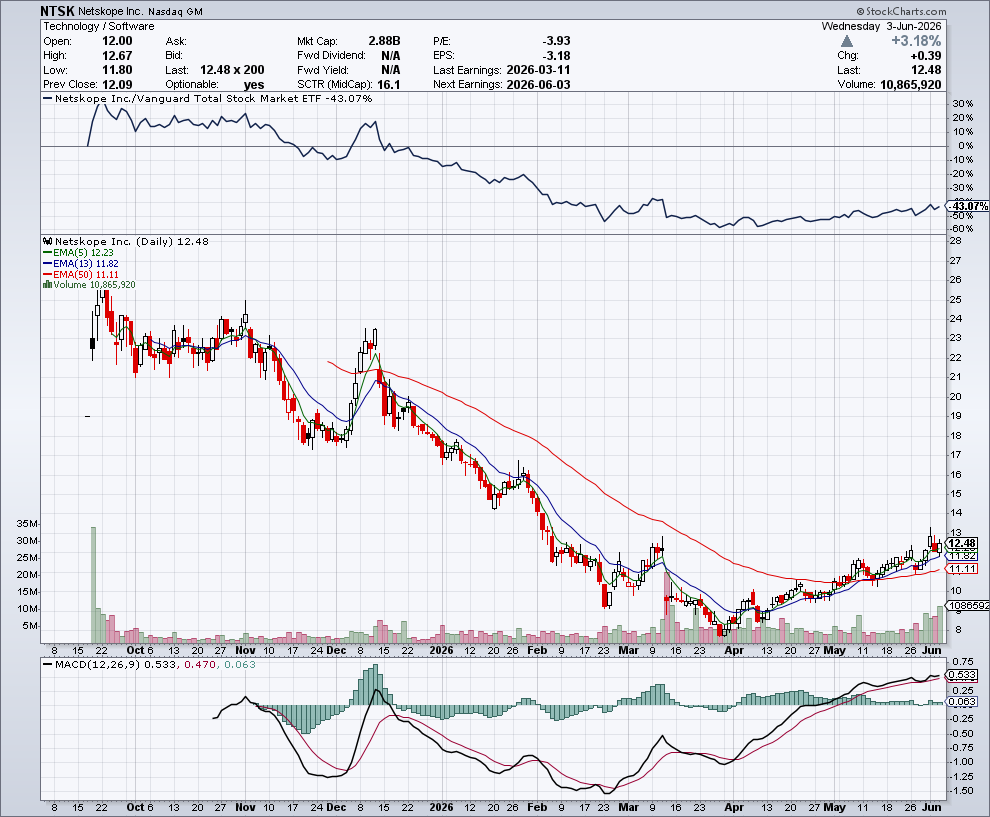Click the relative strength vs Vanguard ETF legend

tap(208, 98)
